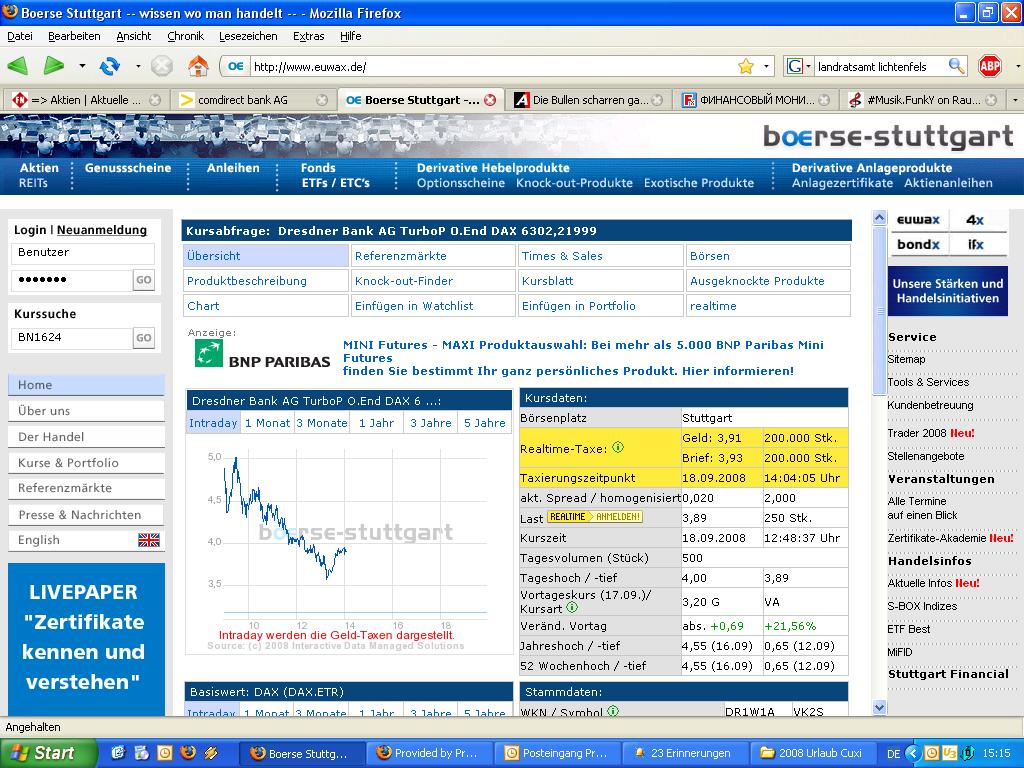Click the Google search engine icon

[794, 66]
